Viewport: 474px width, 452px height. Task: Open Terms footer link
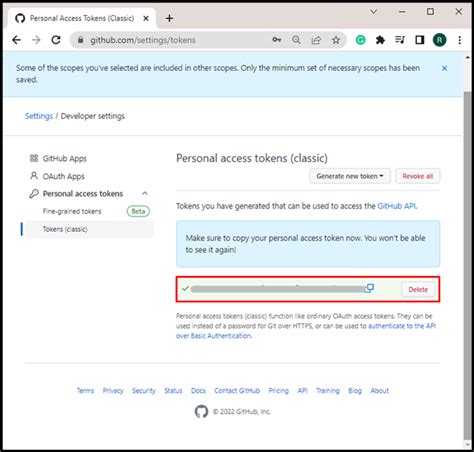coord(85,391)
